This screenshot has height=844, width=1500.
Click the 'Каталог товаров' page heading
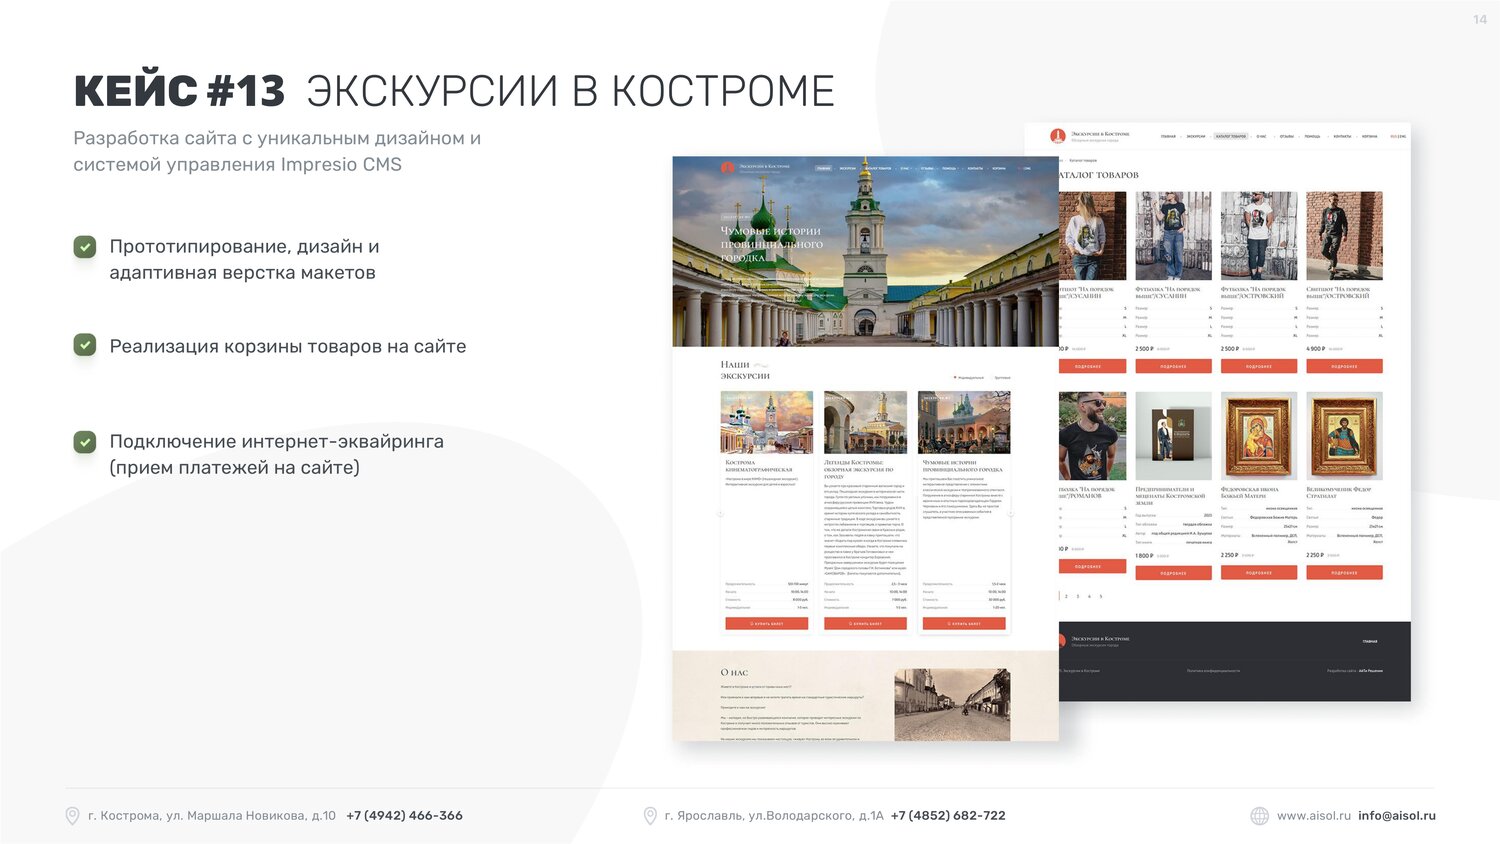pos(1098,175)
